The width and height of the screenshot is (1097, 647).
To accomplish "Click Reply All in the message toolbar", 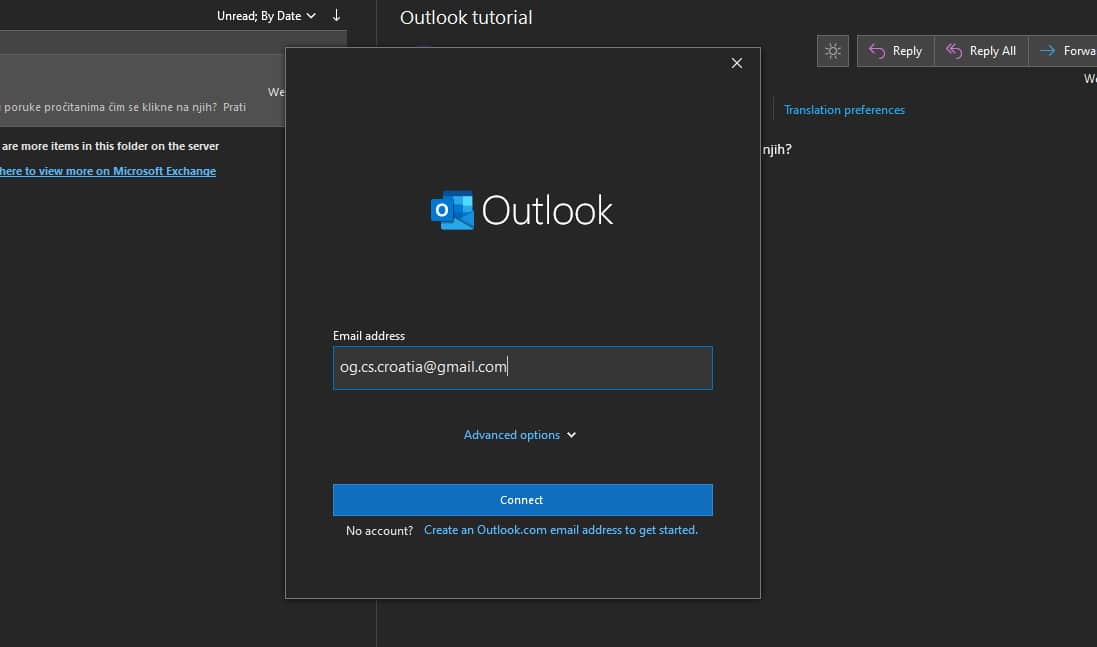I will click(981, 51).
